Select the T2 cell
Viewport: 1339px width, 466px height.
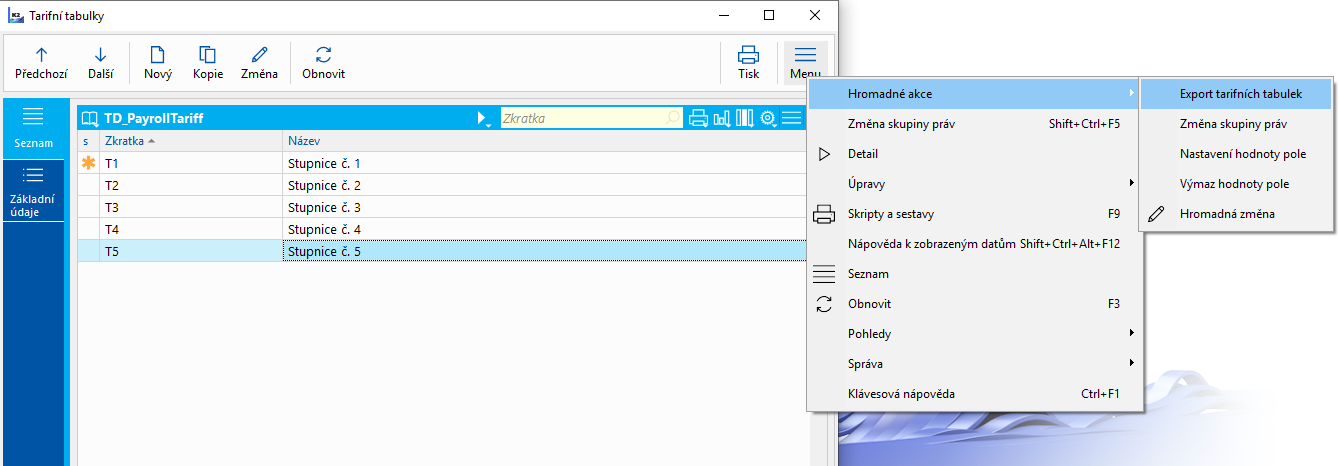(x=191, y=185)
